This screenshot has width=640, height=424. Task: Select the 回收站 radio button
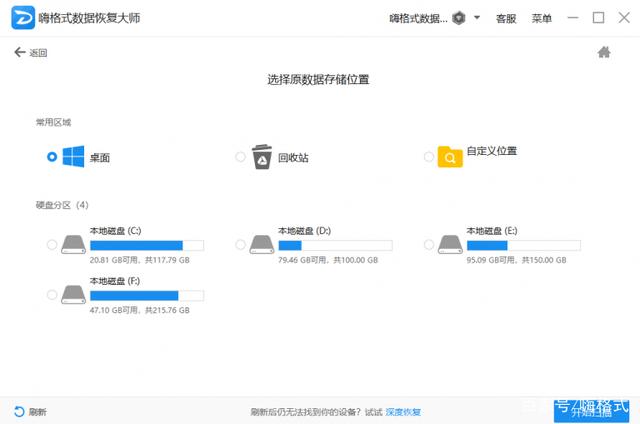click(240, 157)
